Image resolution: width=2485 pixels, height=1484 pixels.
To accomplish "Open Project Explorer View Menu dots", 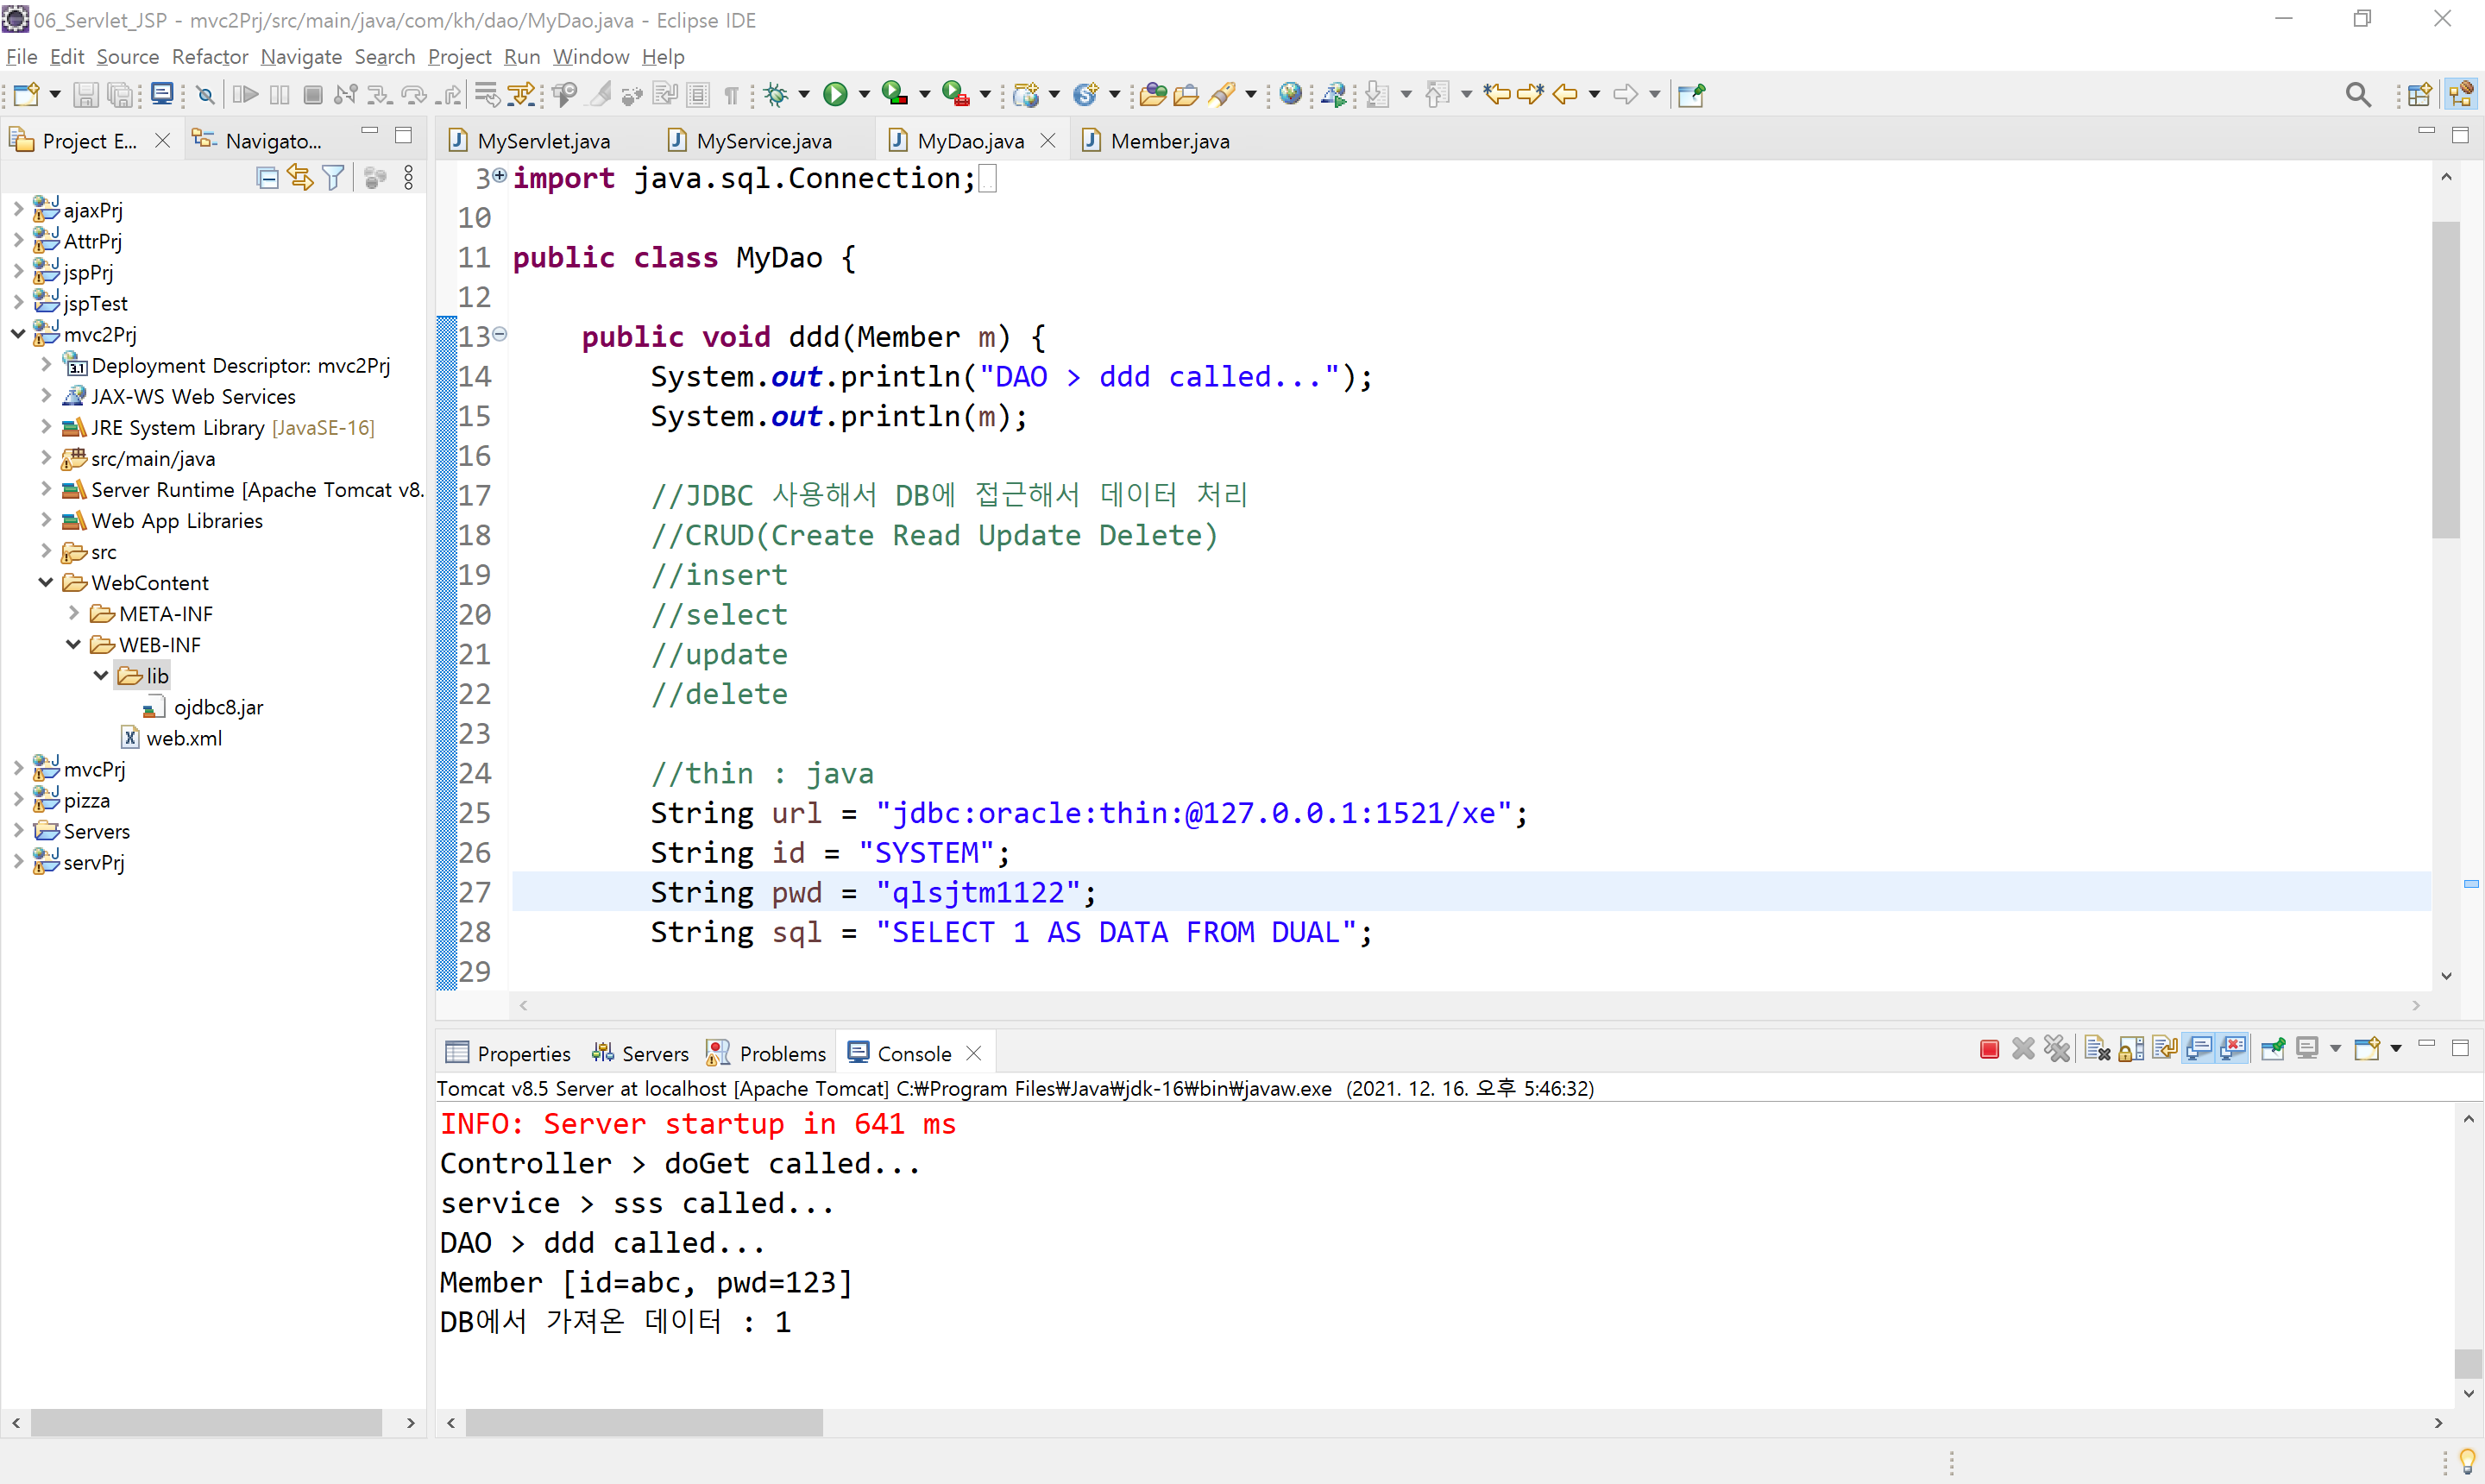I will (x=408, y=178).
